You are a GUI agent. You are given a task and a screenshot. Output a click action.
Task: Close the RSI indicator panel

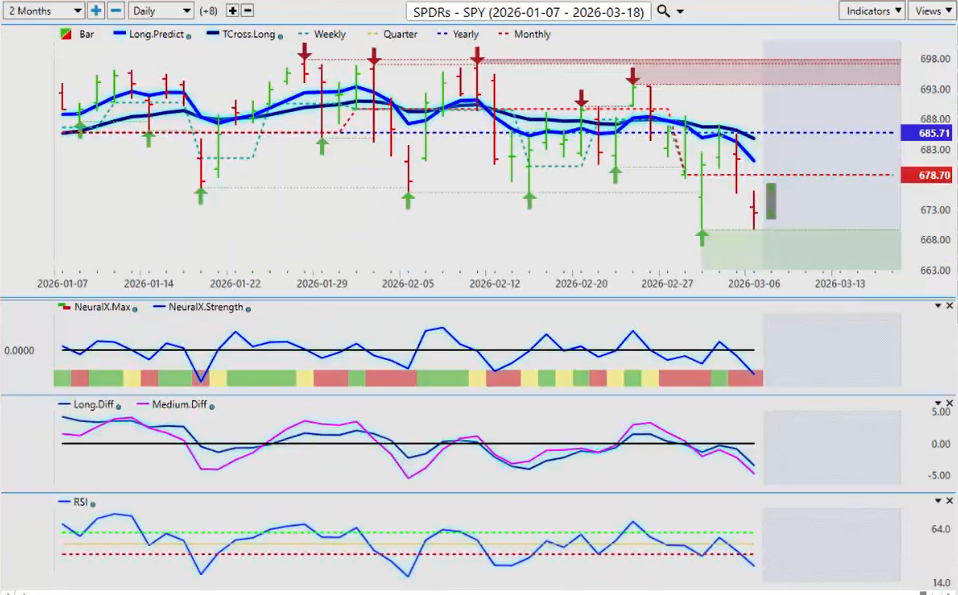(949, 501)
